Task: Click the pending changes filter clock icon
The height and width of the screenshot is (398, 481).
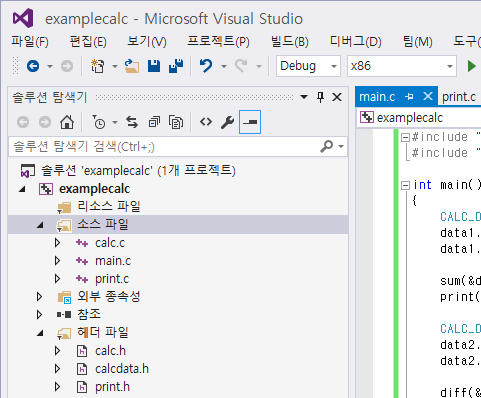Action: (x=99, y=122)
